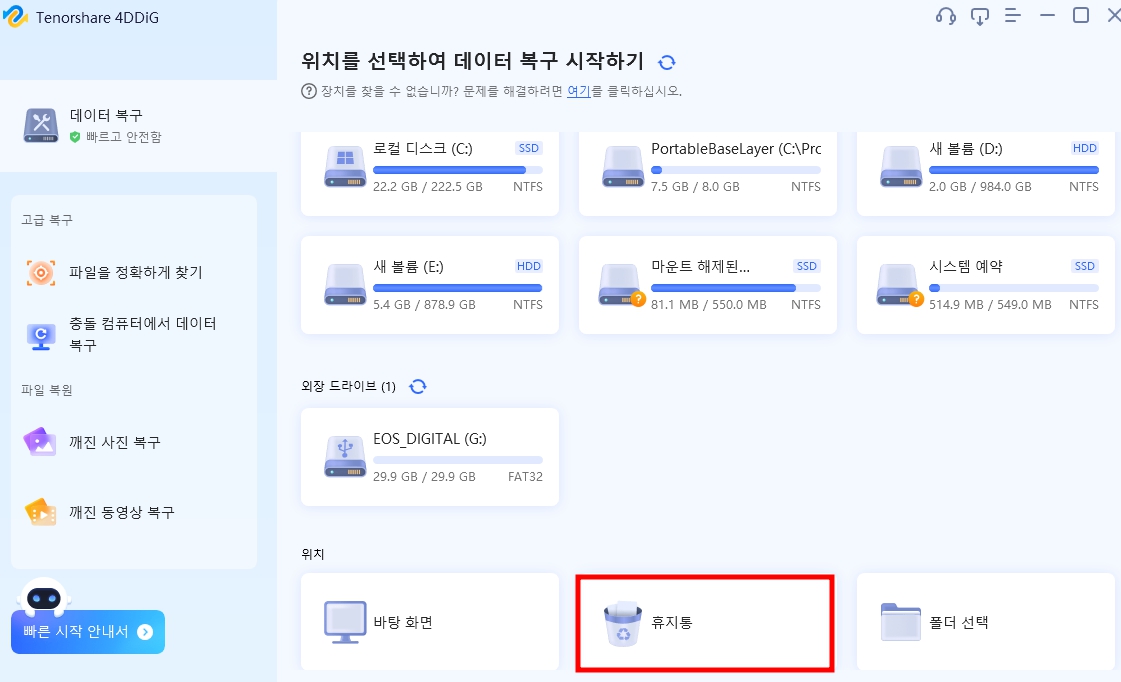This screenshot has height=682, width=1121.
Task: Select the 시스템 예약 partition
Action: [986, 285]
